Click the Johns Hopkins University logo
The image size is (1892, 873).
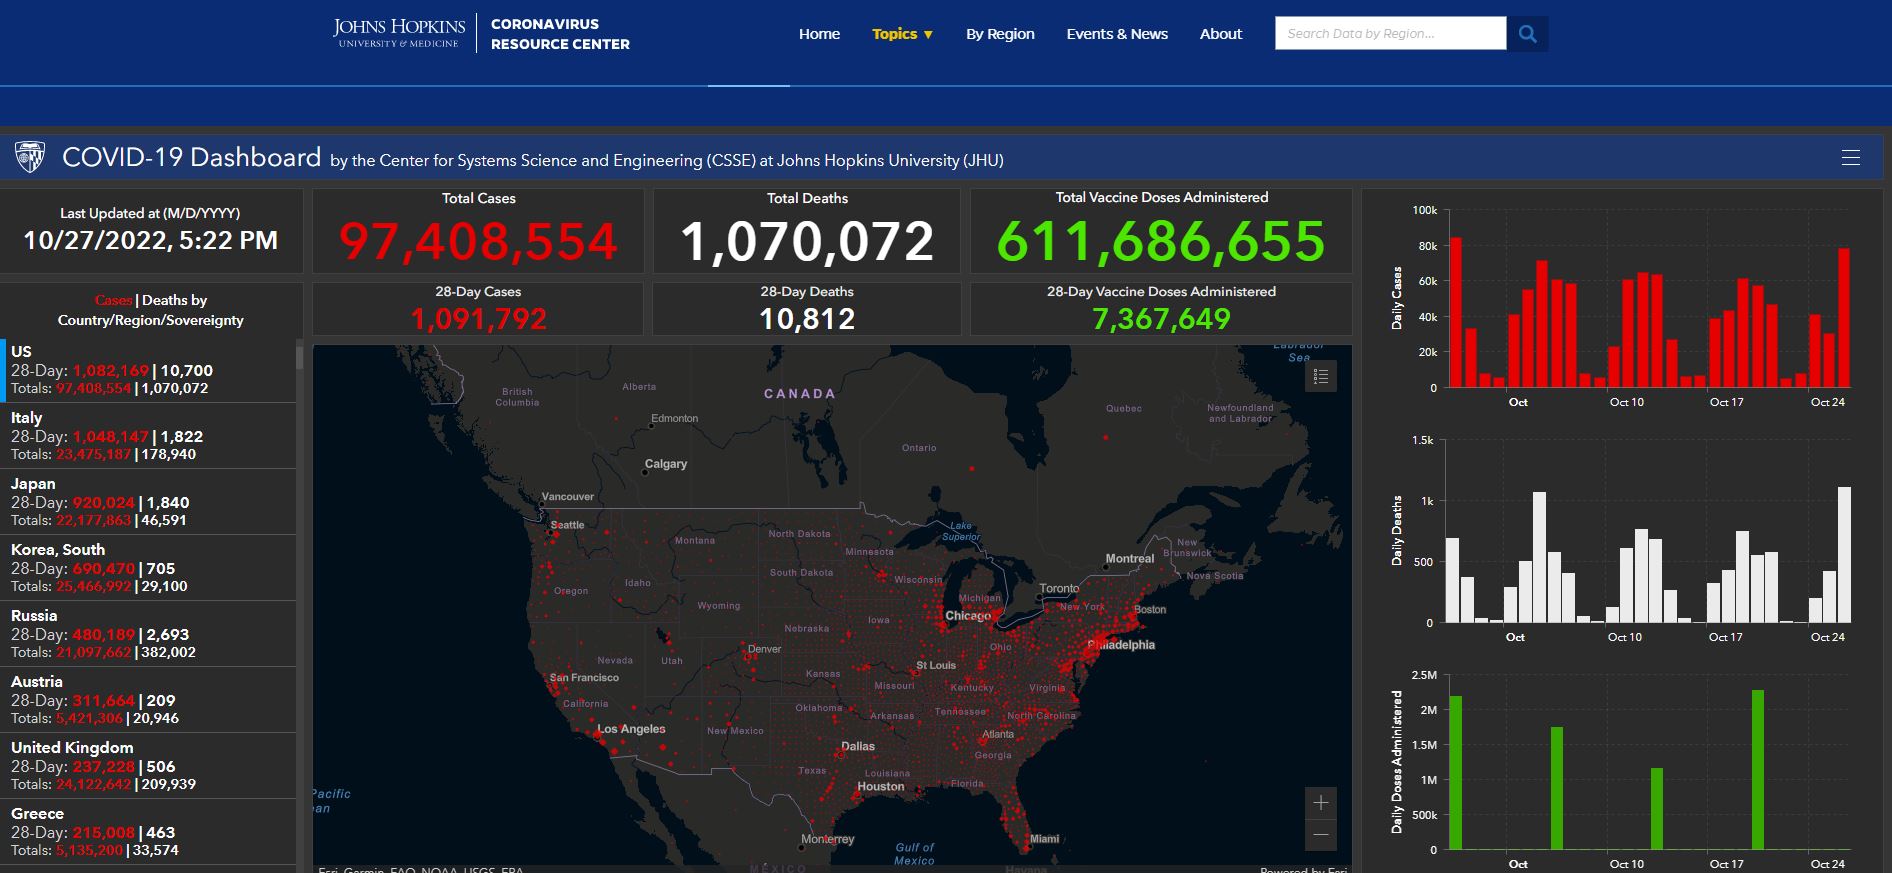pos(399,32)
